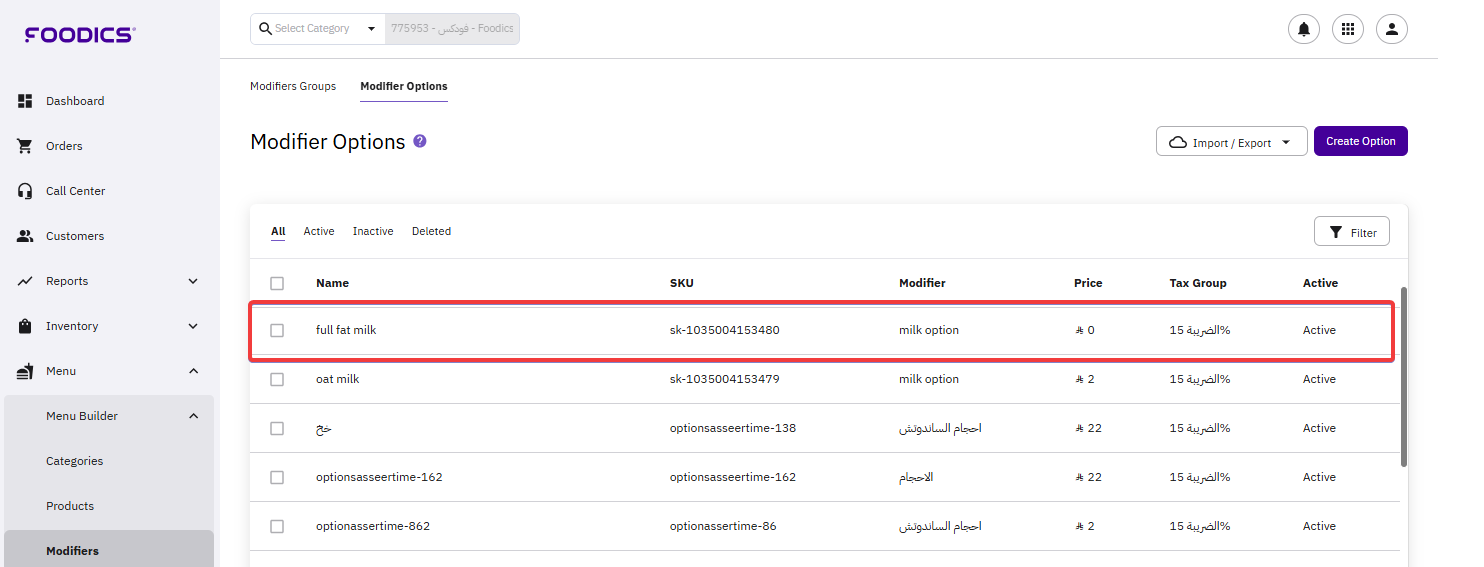Image resolution: width=1484 pixels, height=567 pixels.
Task: Open the notifications bell icon
Action: [x=1303, y=29]
